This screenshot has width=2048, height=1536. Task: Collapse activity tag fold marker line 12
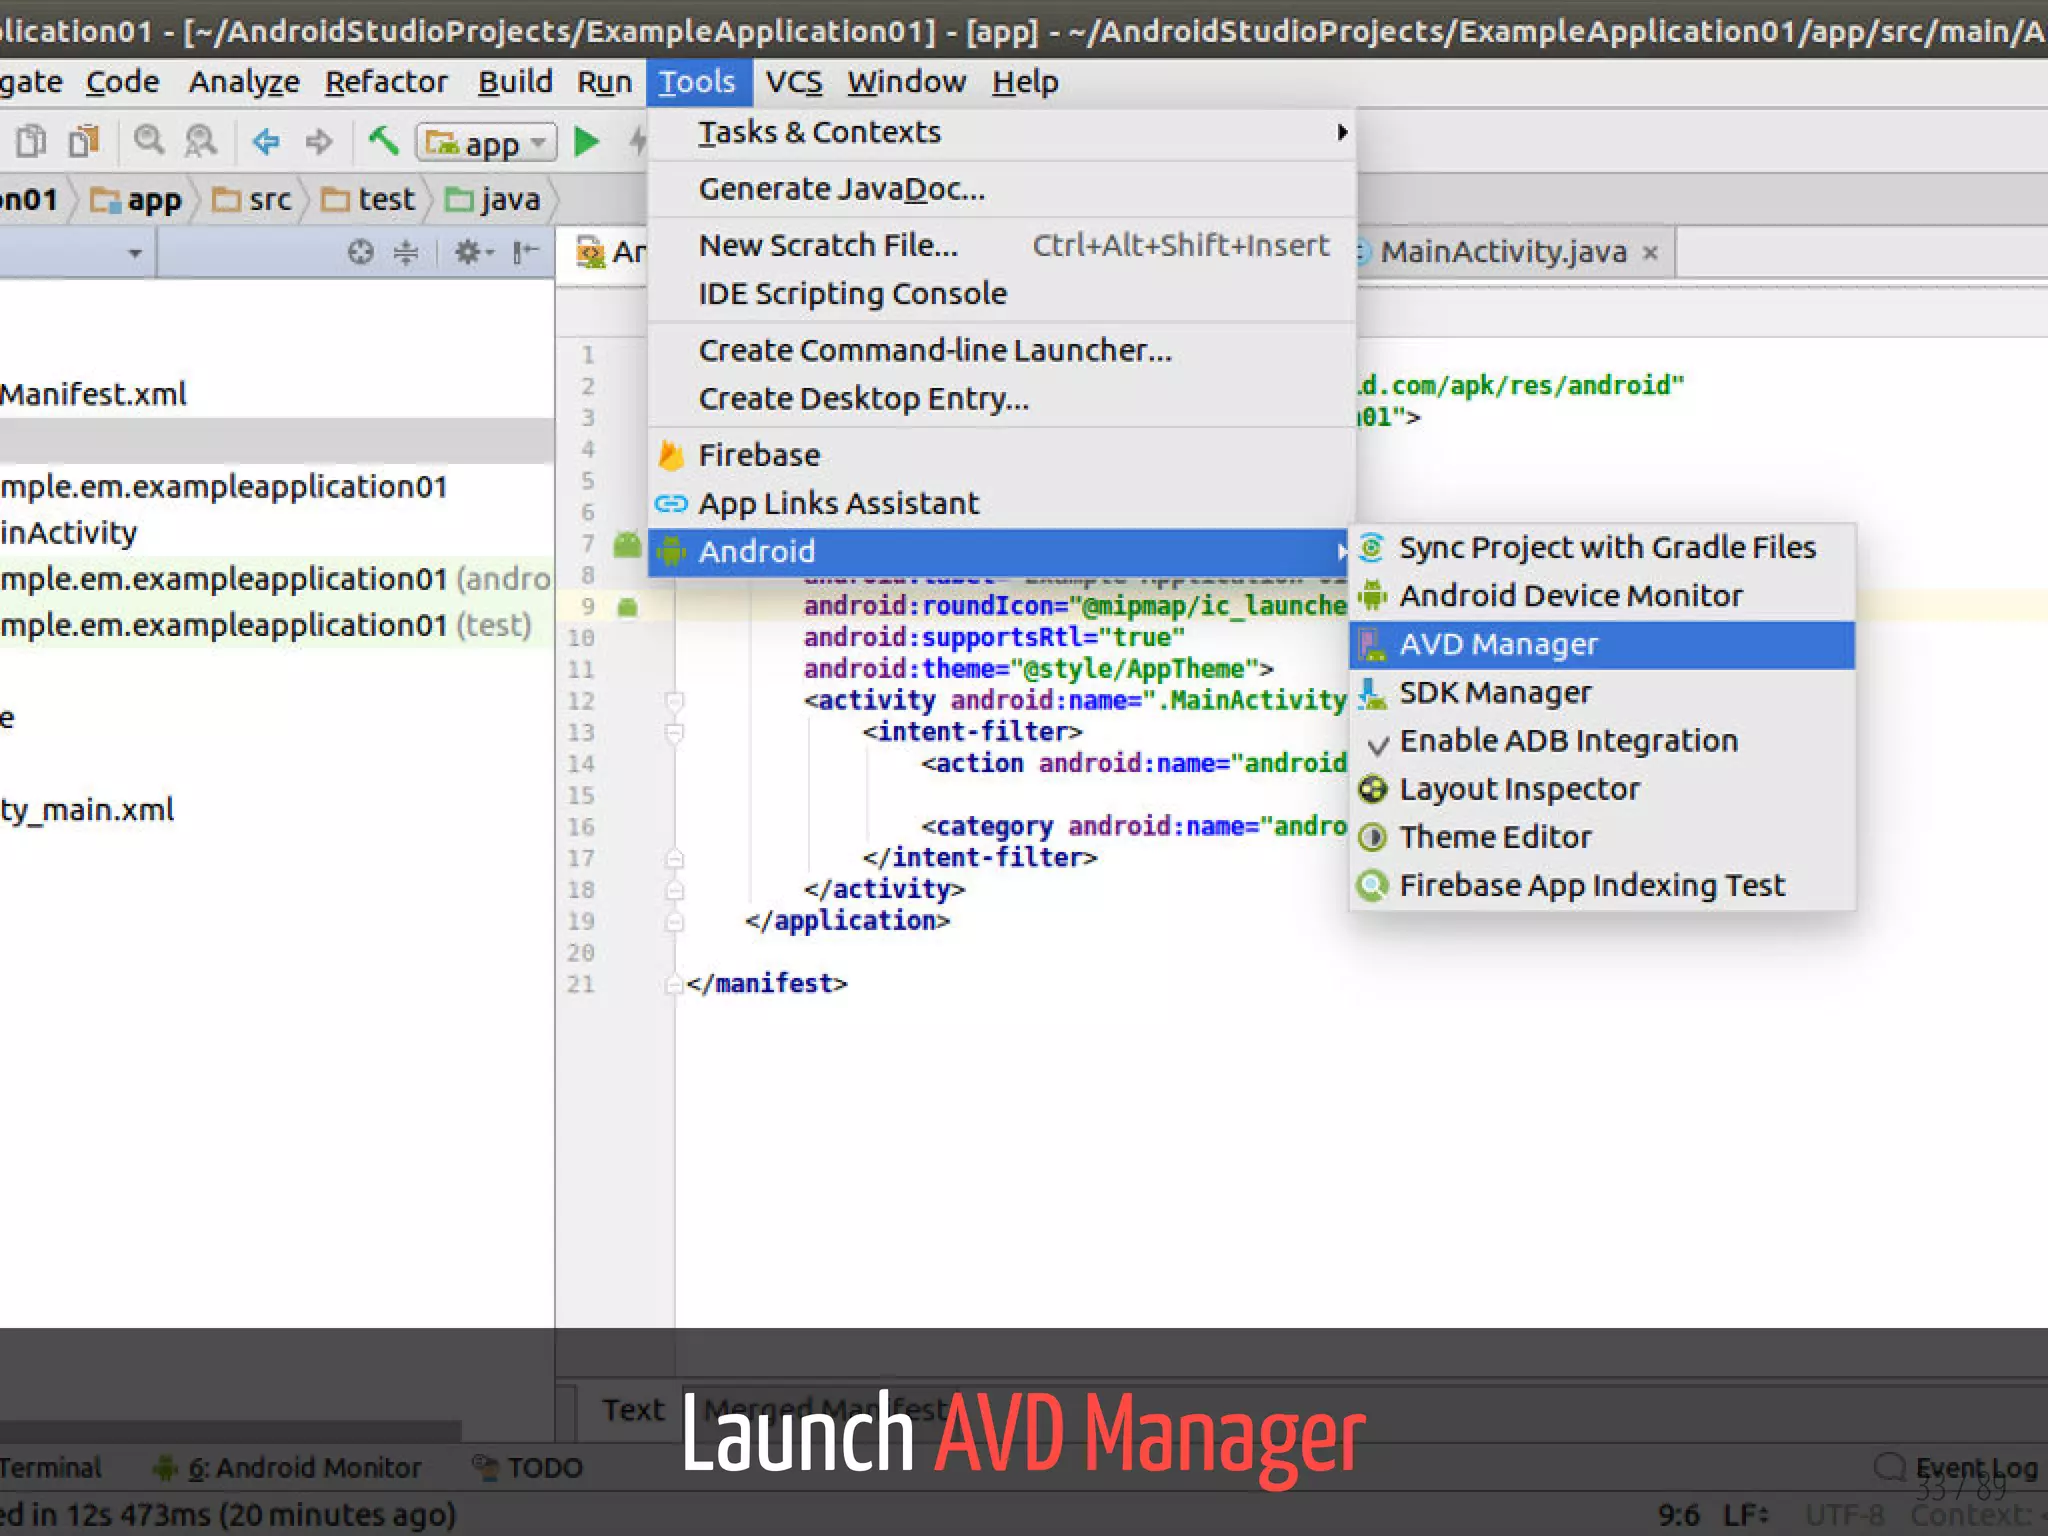[x=675, y=701]
